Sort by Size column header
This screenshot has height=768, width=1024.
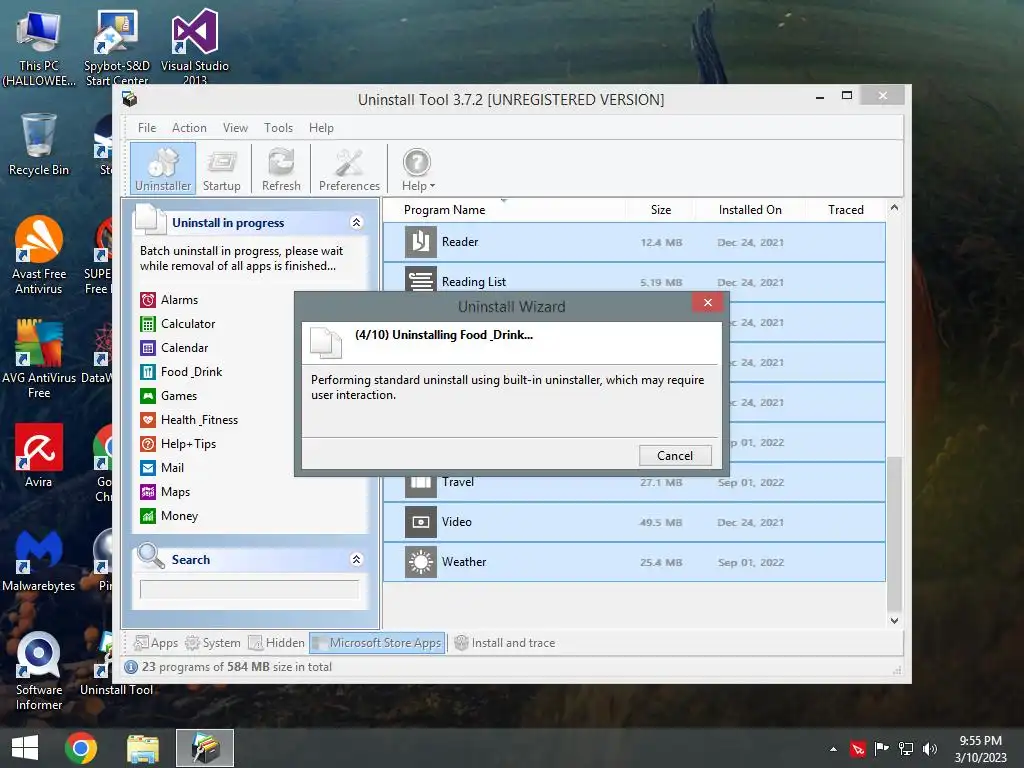pos(660,210)
